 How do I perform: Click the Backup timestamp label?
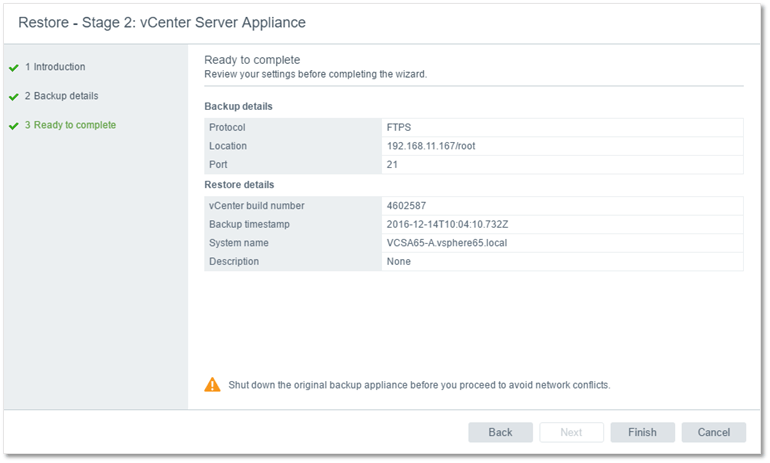(x=249, y=224)
